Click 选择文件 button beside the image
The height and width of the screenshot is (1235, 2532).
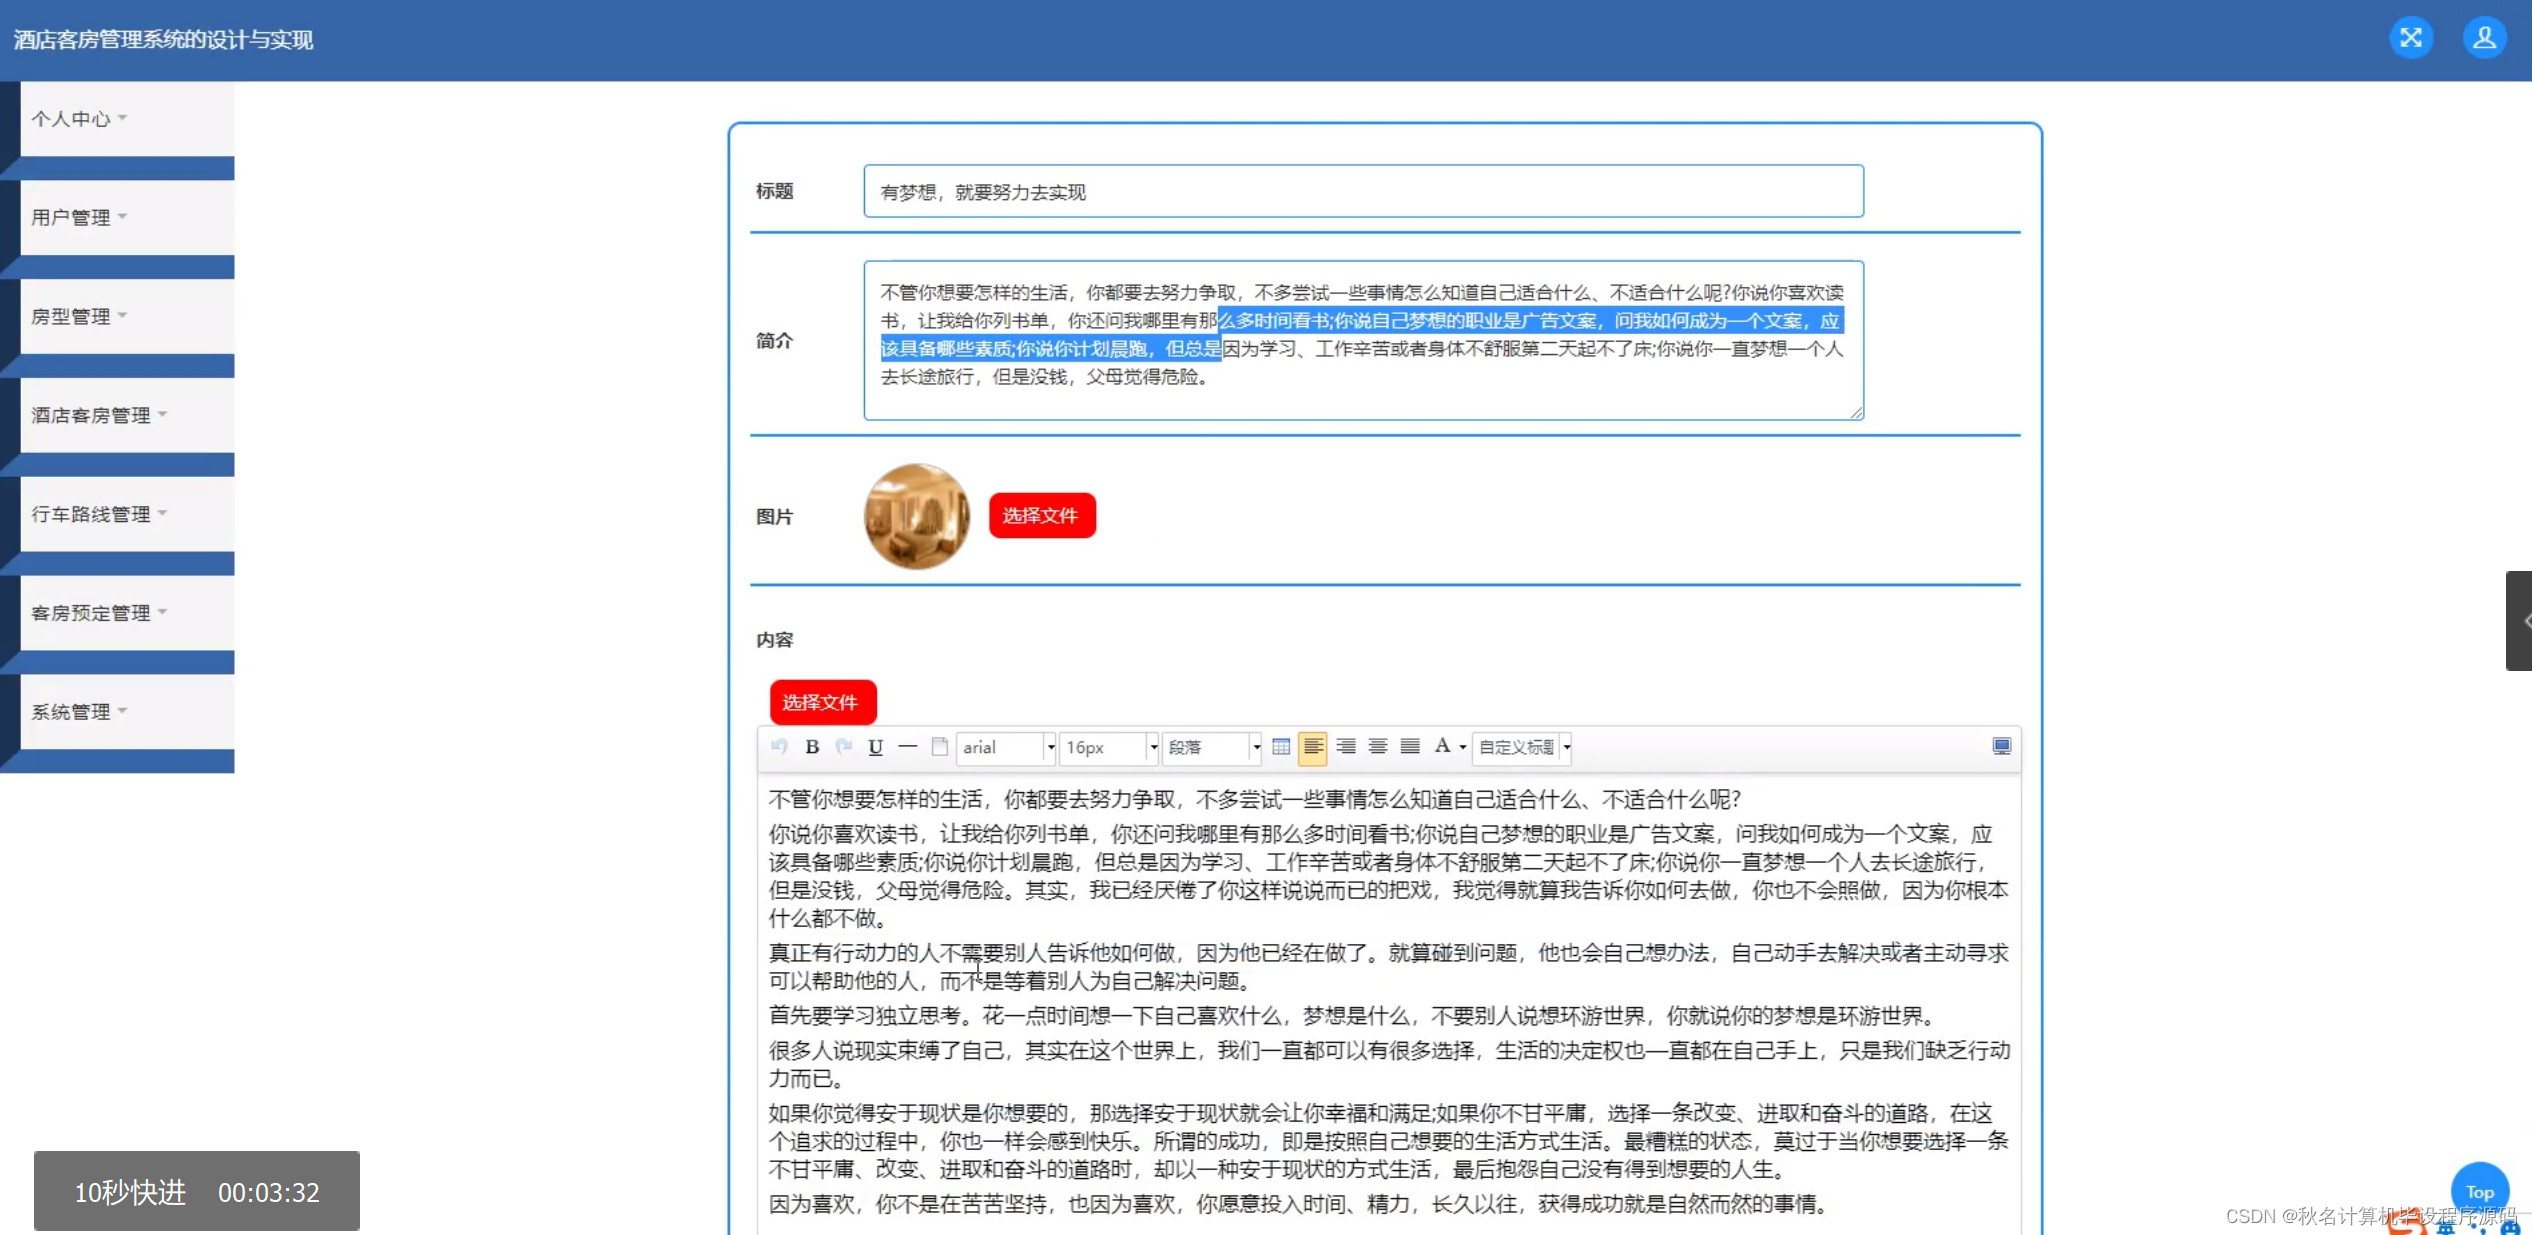point(1041,515)
